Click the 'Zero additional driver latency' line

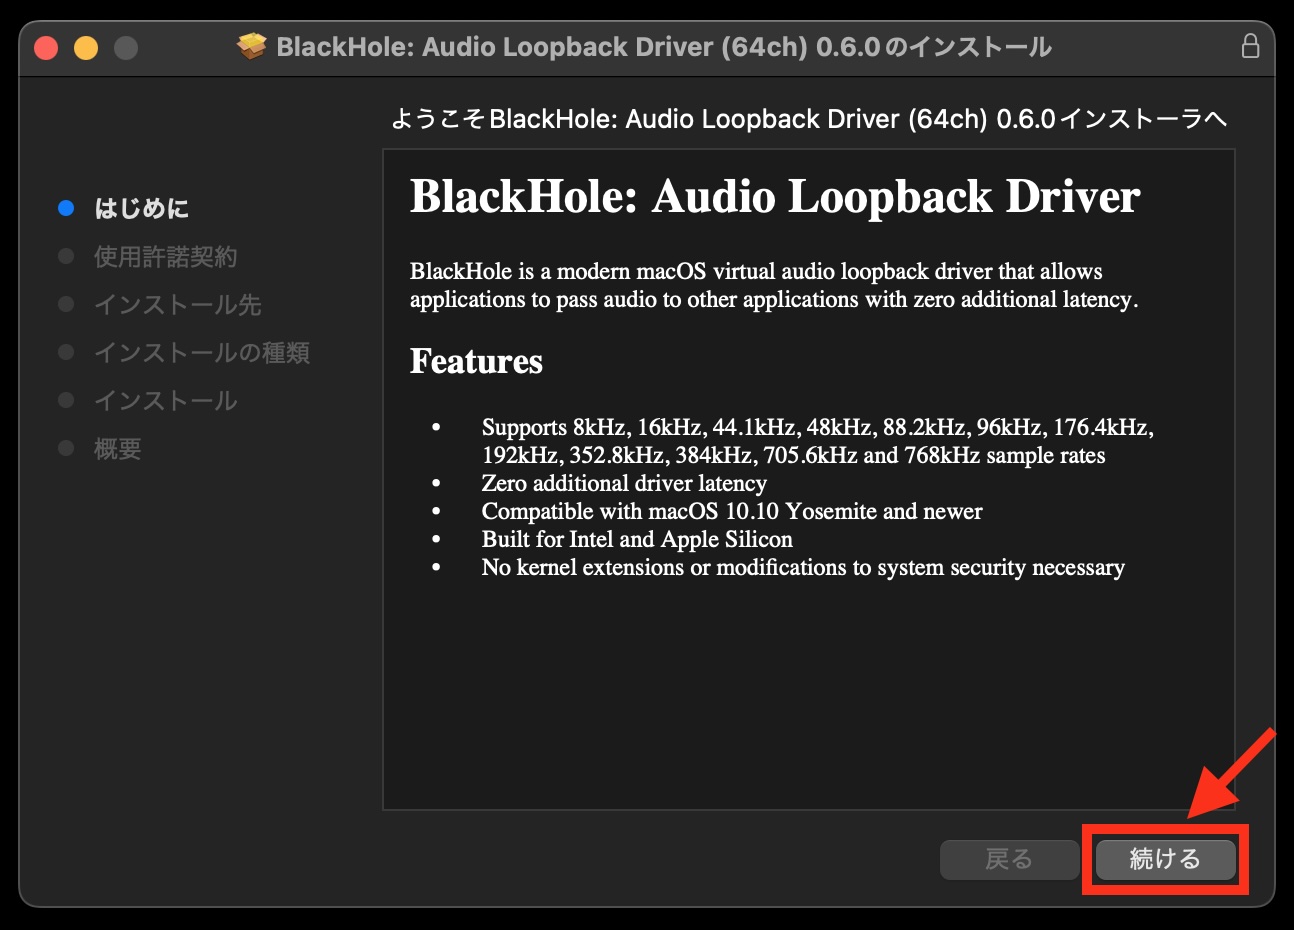[x=624, y=484]
